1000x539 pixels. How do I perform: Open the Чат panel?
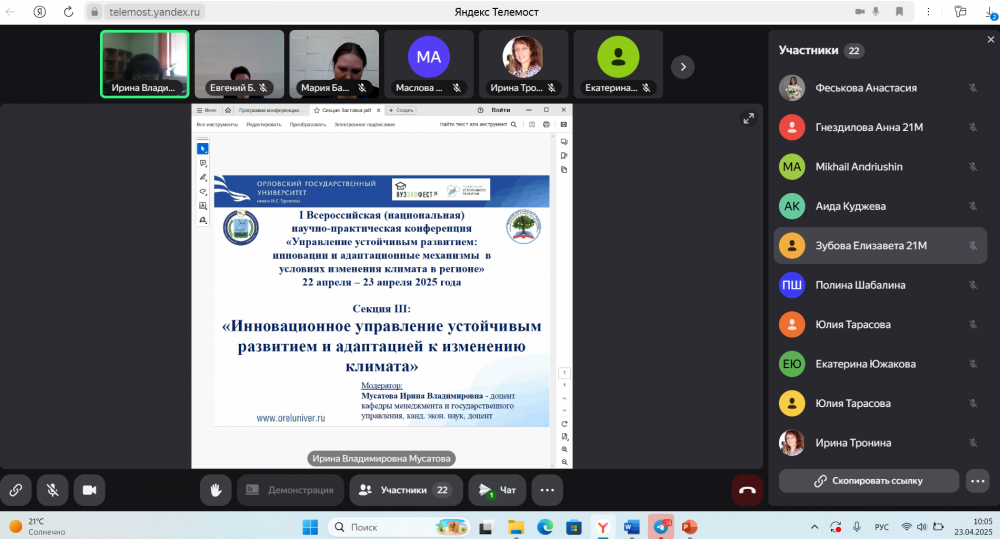coord(497,490)
